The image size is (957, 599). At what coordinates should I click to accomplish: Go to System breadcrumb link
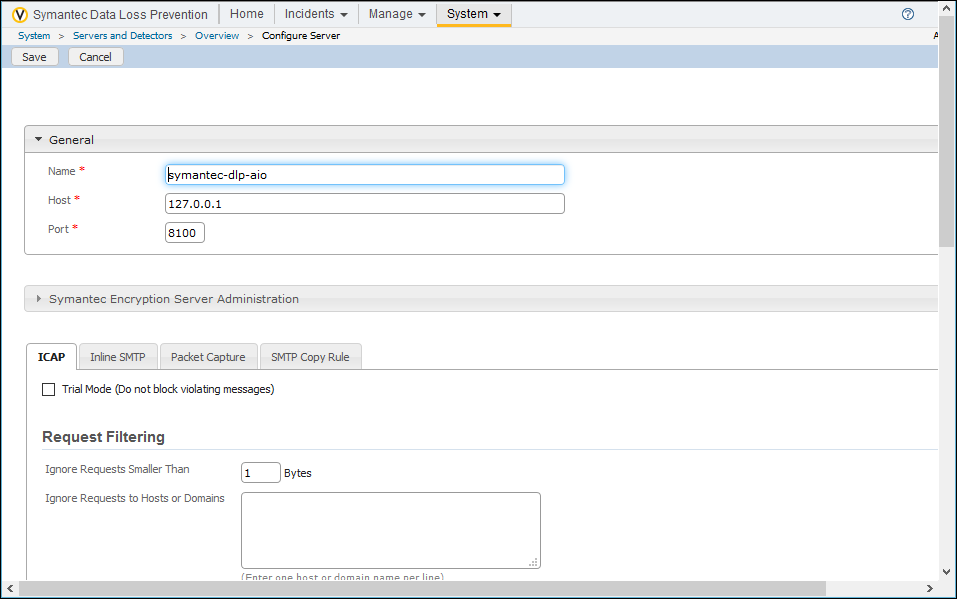34,35
